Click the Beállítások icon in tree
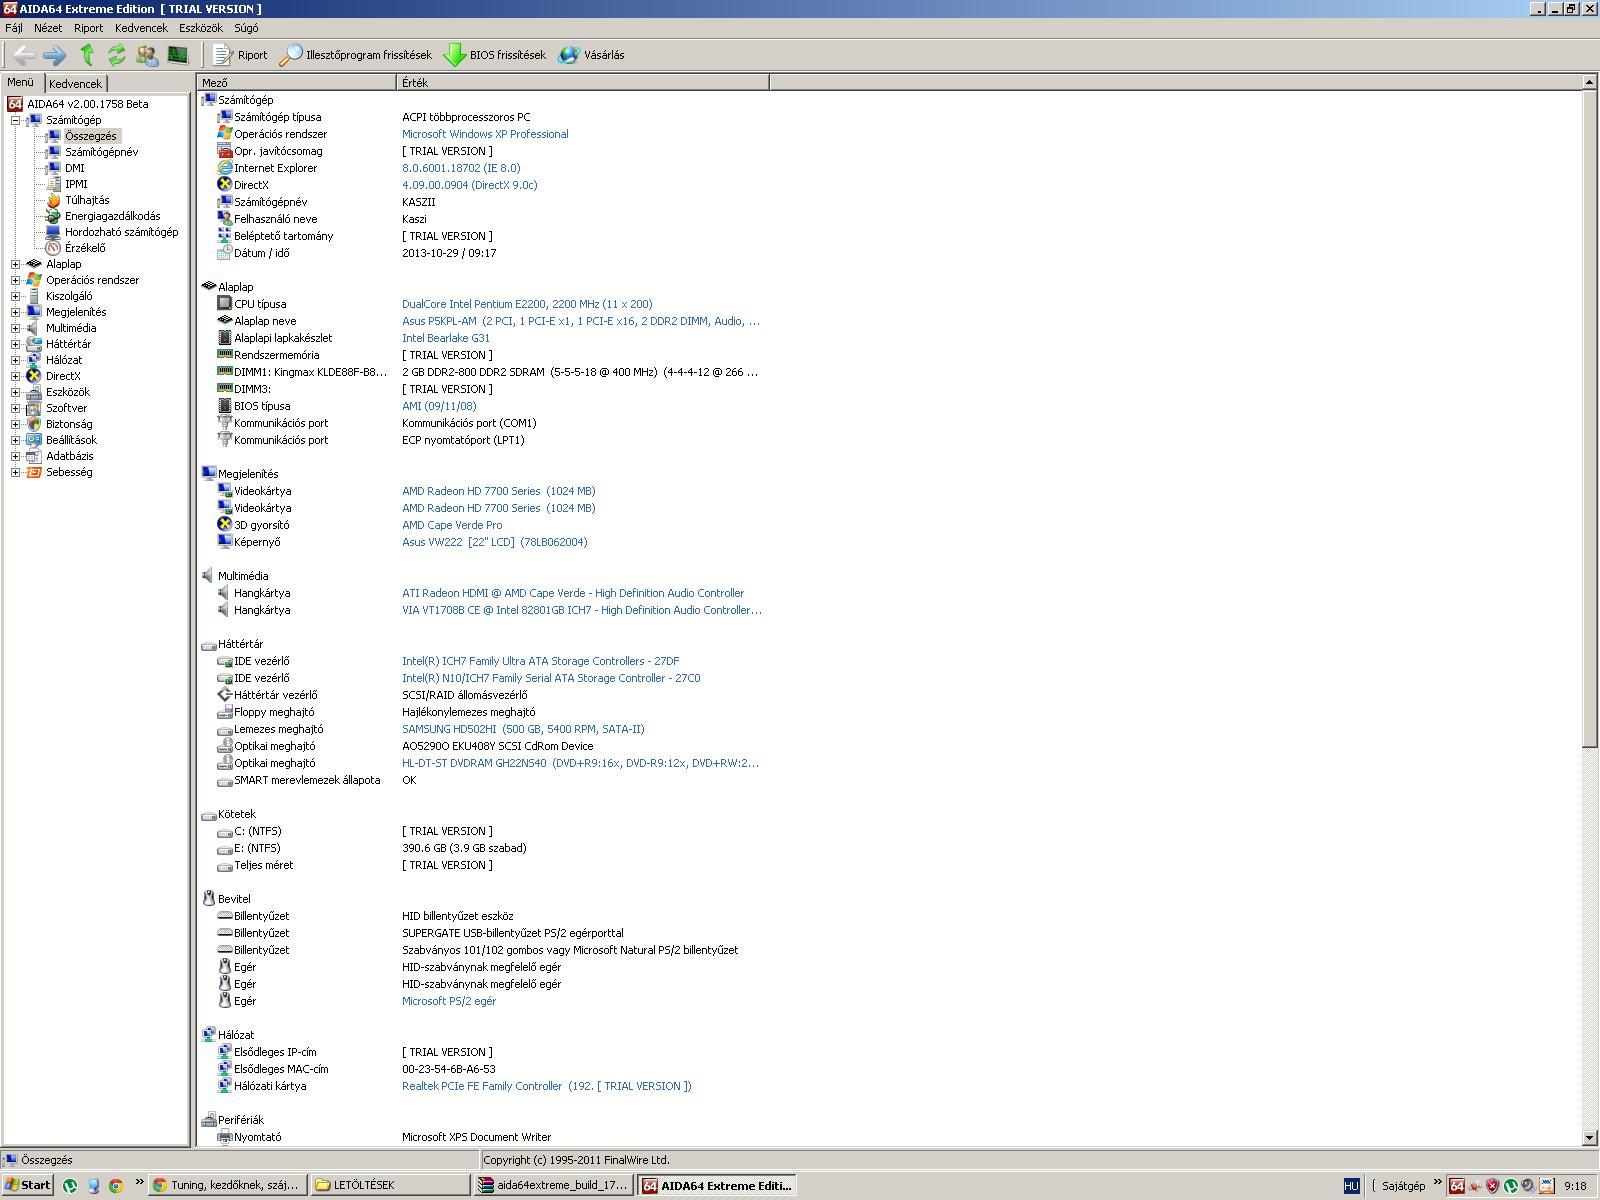The width and height of the screenshot is (1600, 1200). point(34,440)
